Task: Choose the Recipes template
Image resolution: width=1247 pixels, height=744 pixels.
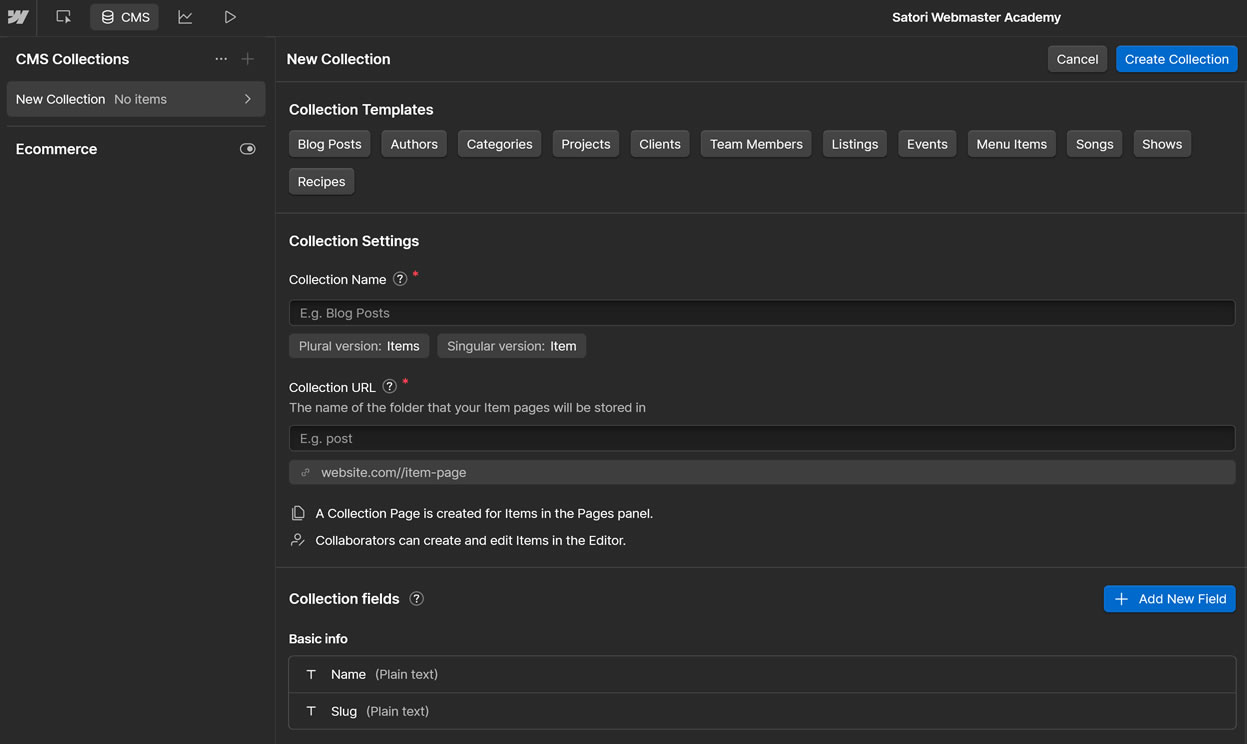Action: tap(321, 181)
